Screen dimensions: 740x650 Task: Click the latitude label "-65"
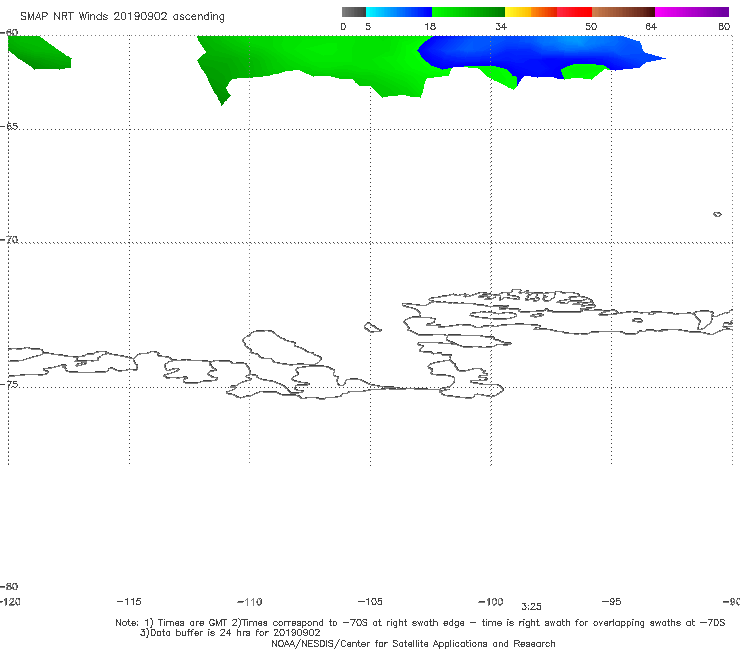pos(9,127)
